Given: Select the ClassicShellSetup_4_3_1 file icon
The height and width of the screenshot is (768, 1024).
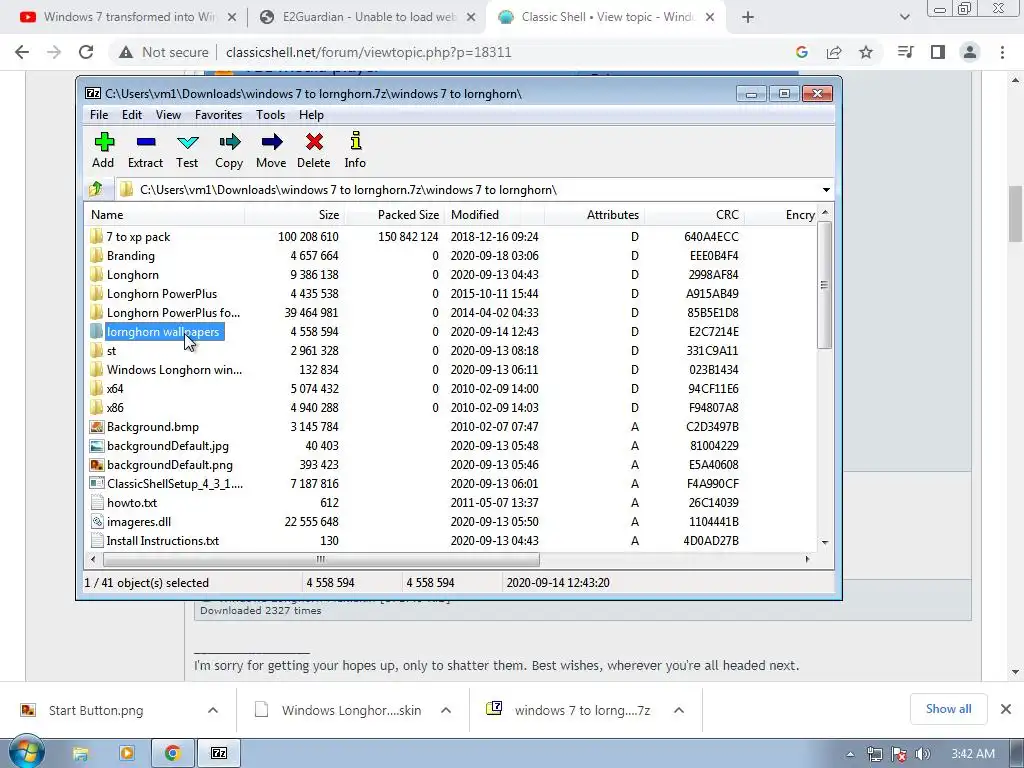Looking at the screenshot, I should [97, 484].
